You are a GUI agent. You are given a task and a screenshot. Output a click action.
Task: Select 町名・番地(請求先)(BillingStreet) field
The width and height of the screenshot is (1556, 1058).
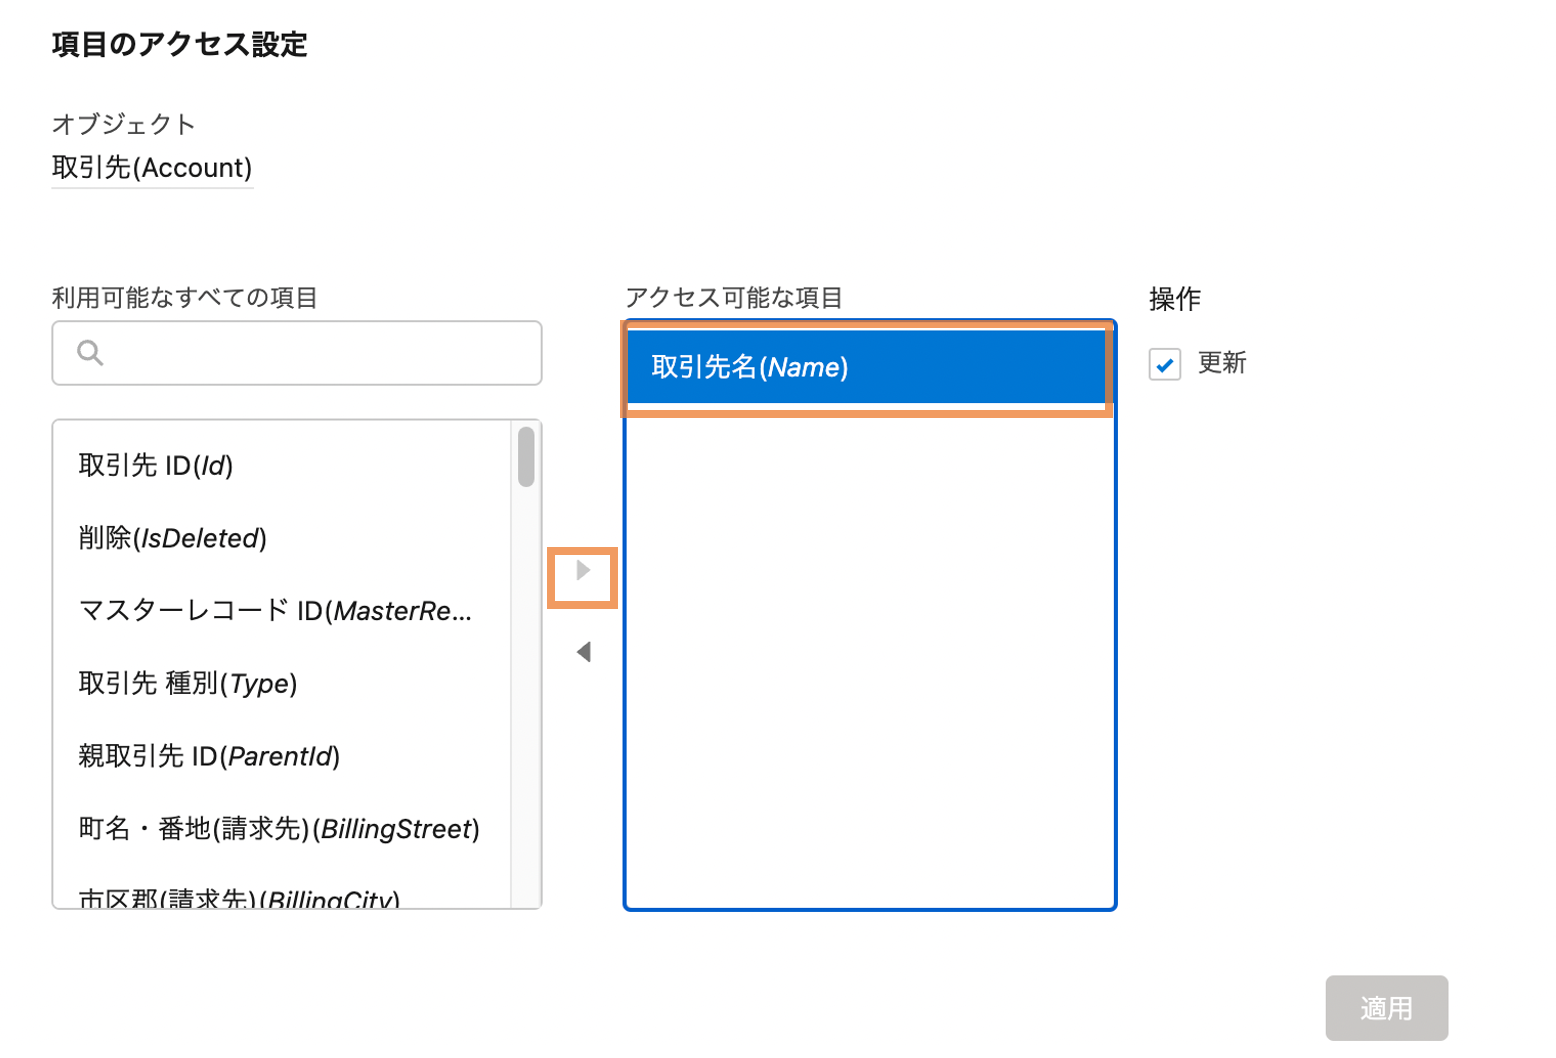click(x=282, y=829)
